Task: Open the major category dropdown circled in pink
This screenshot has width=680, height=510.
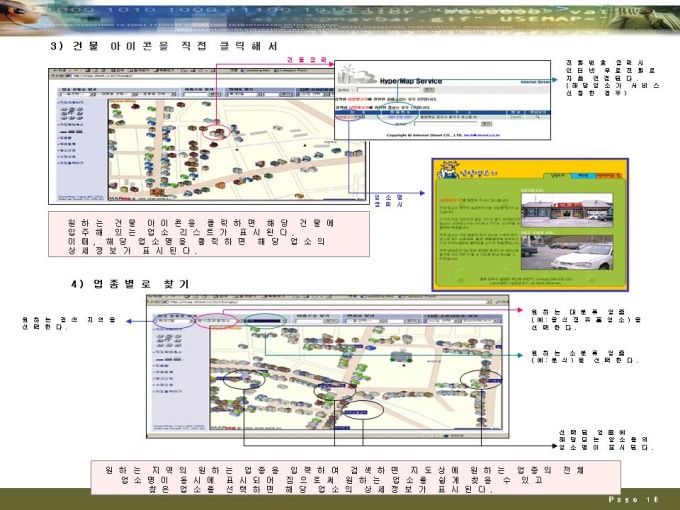Action: pyautogui.click(x=217, y=321)
